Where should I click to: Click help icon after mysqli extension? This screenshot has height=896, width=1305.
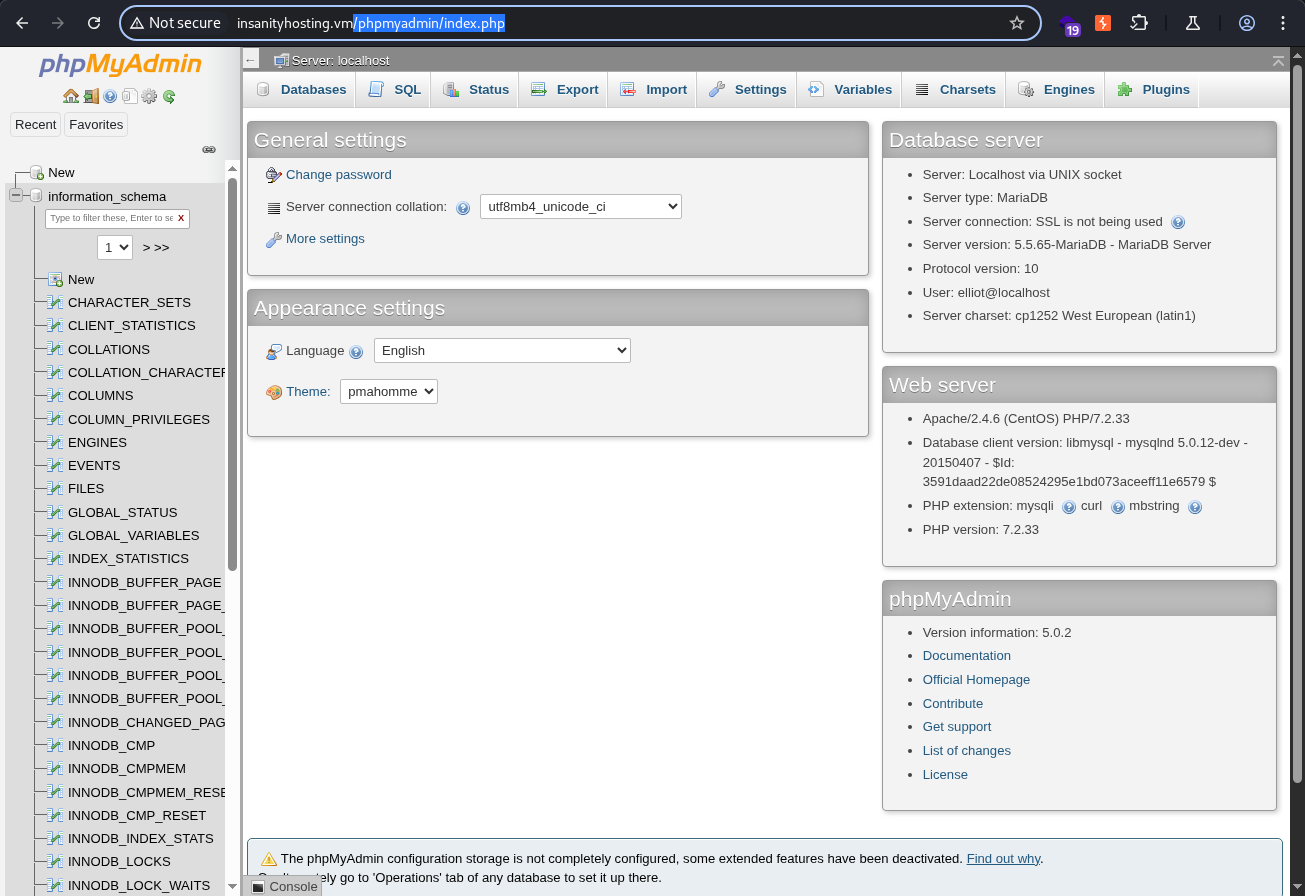click(1069, 507)
